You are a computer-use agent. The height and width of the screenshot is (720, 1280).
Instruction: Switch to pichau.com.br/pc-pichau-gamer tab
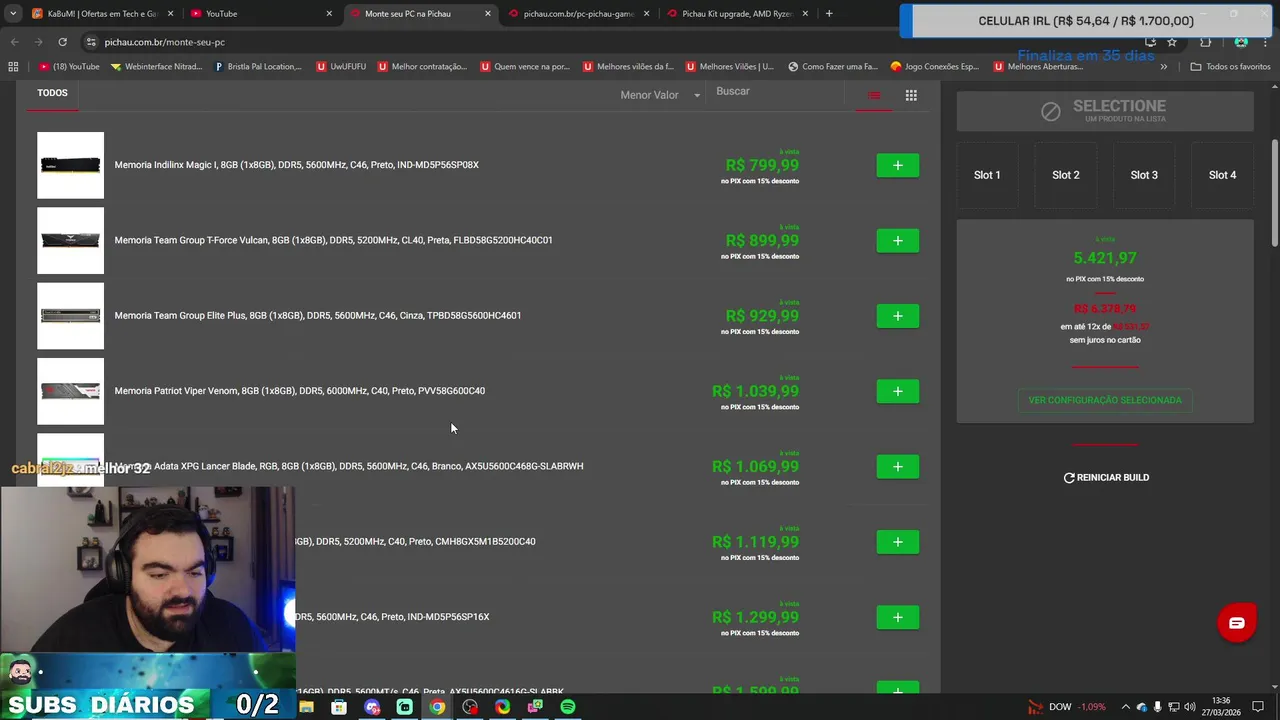pyautogui.click(x=580, y=14)
